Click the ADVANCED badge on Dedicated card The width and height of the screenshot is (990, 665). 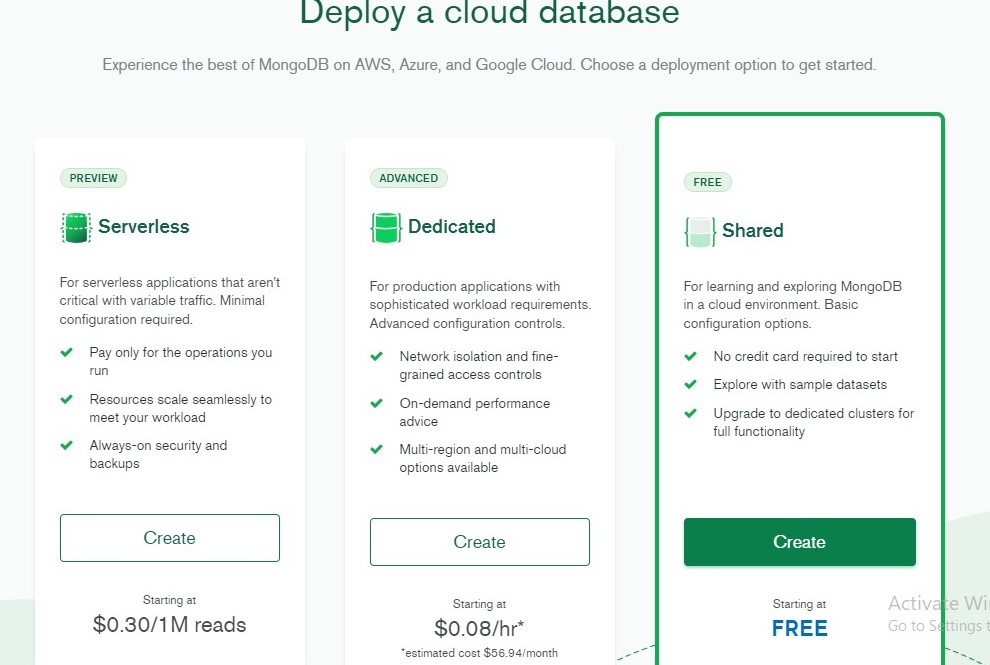tap(409, 178)
